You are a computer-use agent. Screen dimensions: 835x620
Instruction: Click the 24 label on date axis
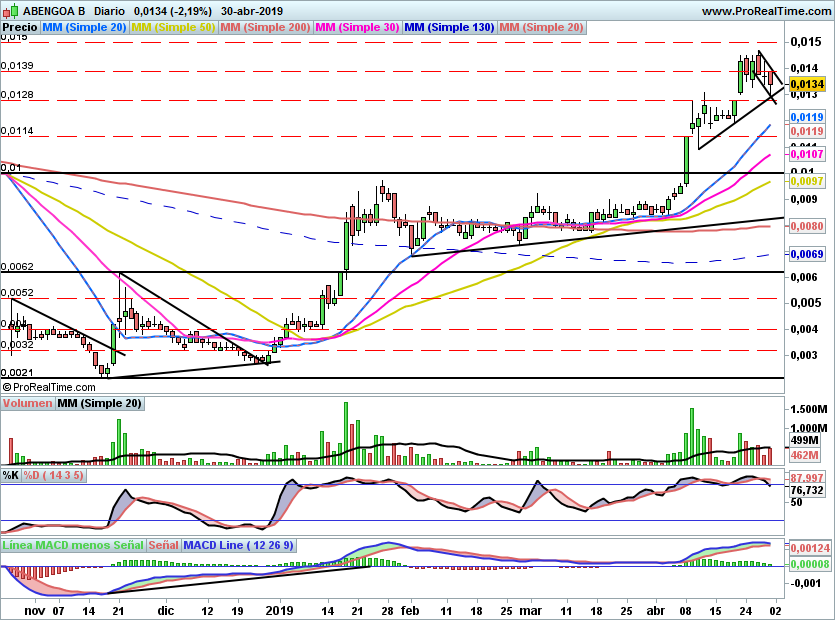pos(746,611)
